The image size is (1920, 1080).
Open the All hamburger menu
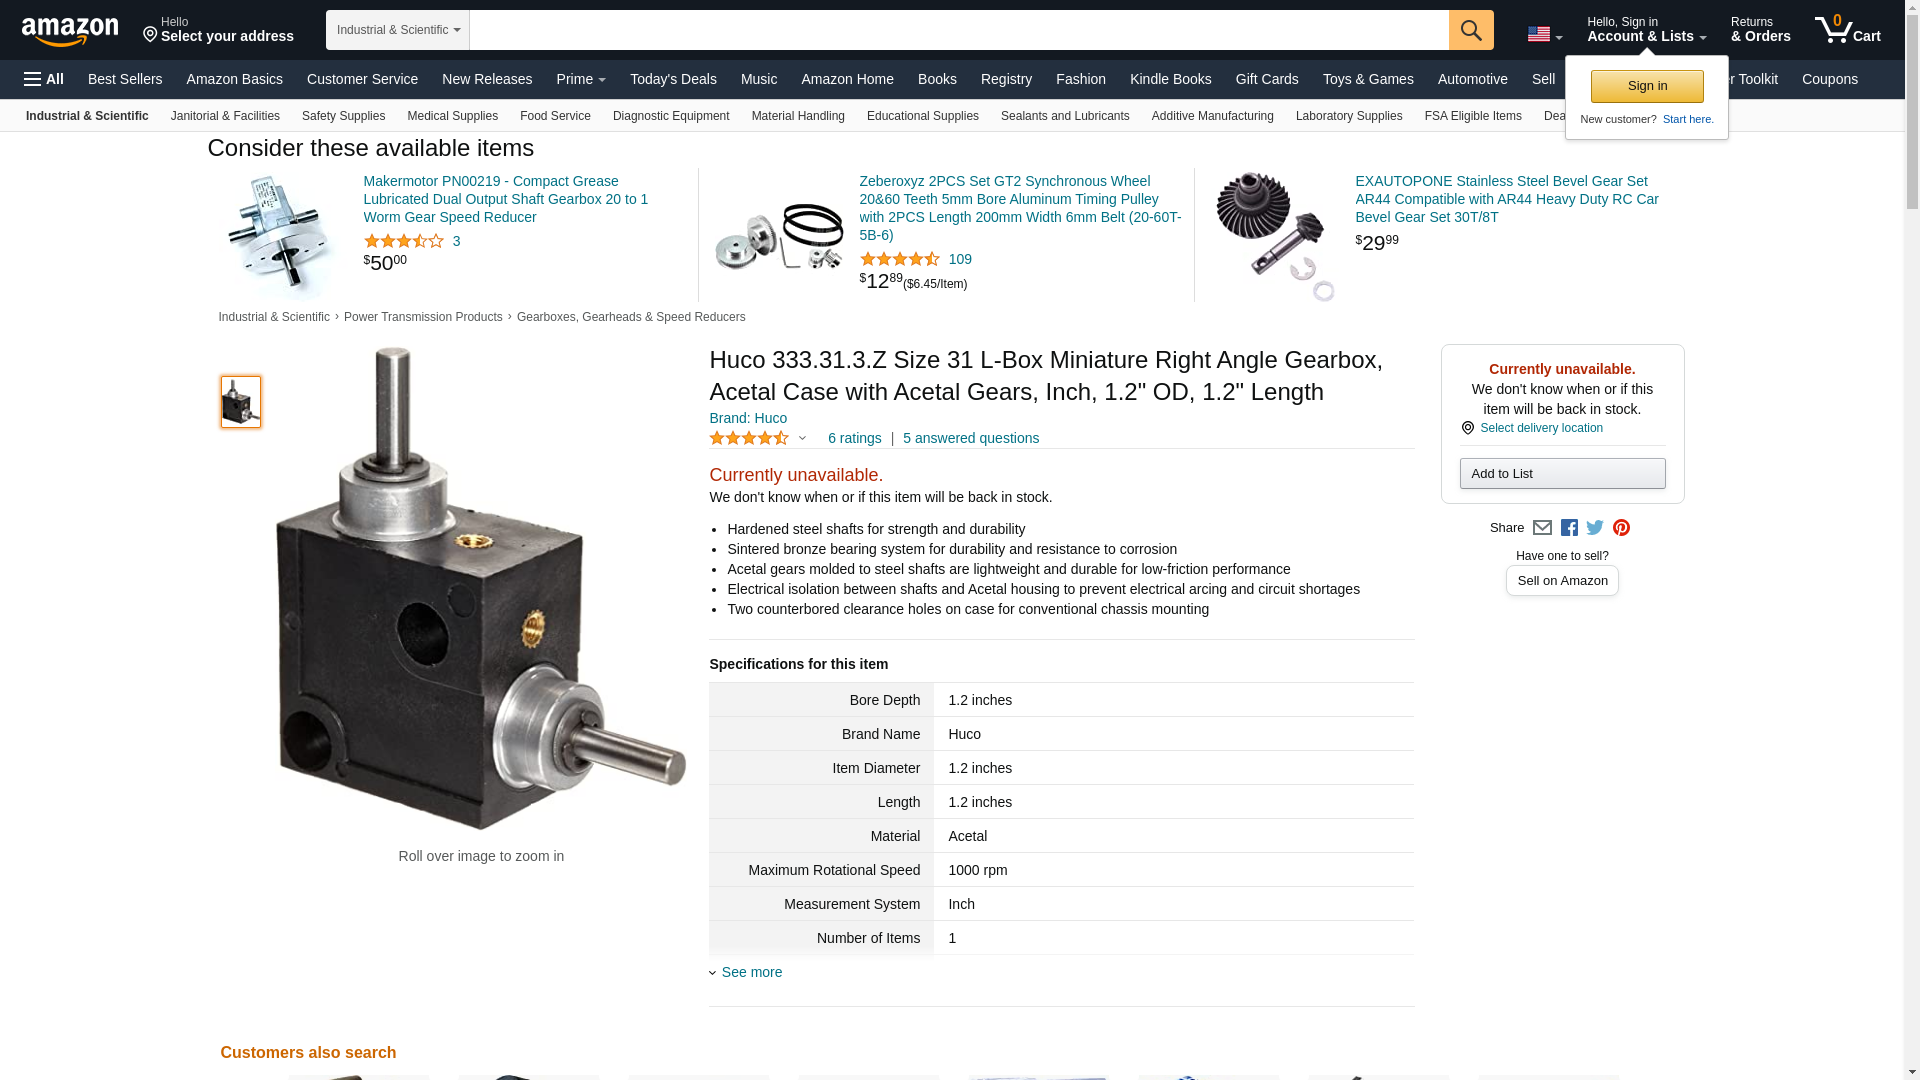[44, 79]
